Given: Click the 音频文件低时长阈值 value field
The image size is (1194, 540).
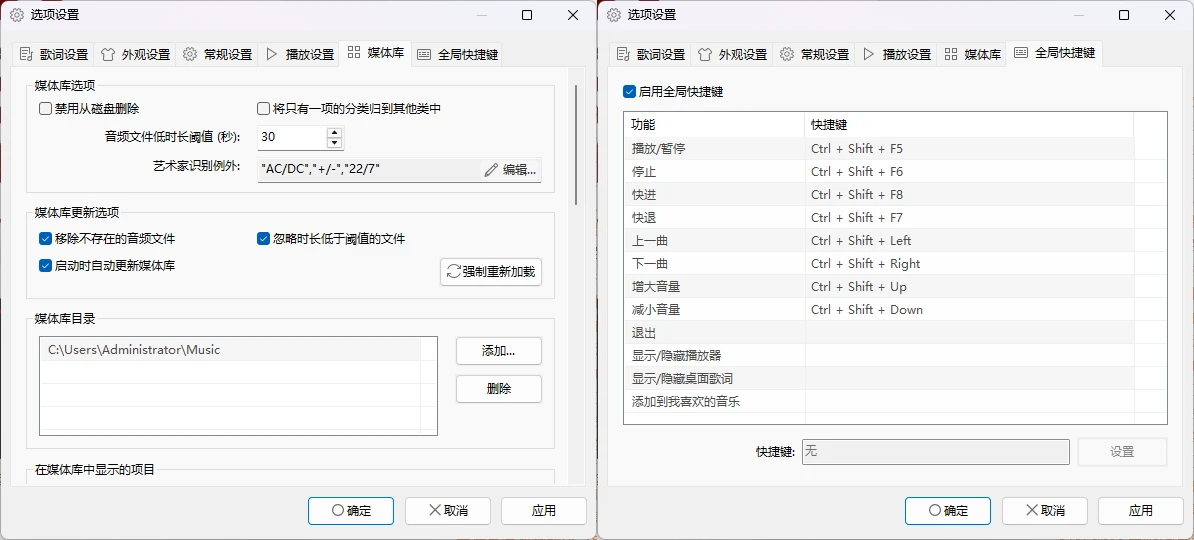Looking at the screenshot, I should pos(292,137).
